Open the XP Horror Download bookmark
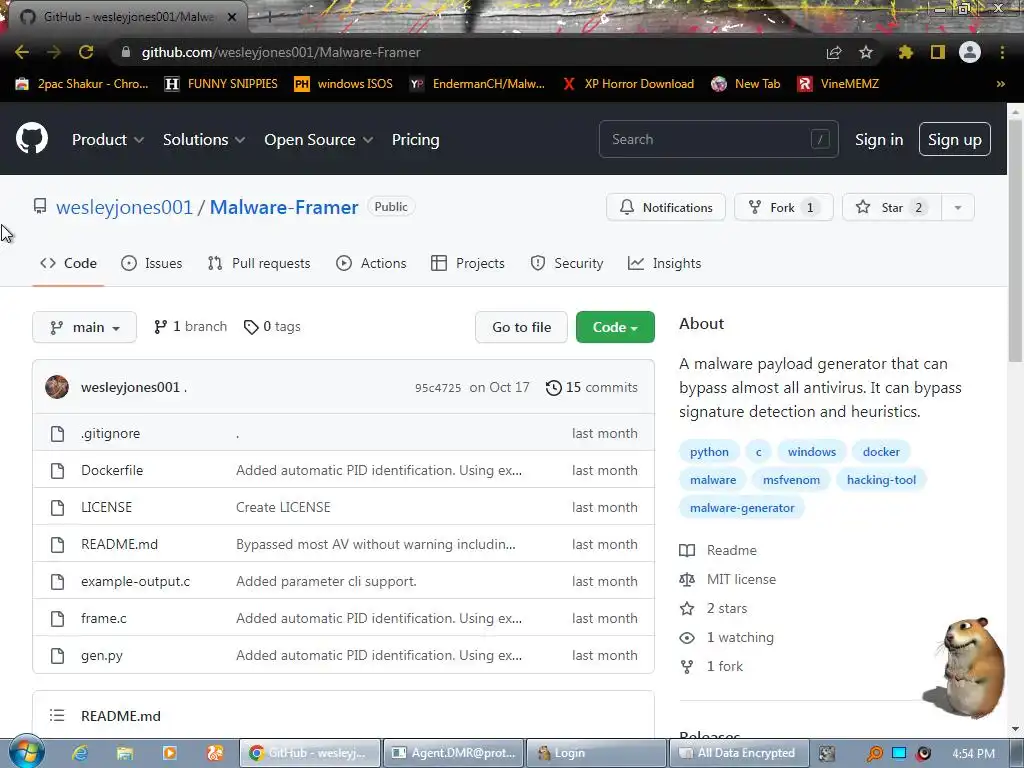Screen dimensions: 1024x768 [x=628, y=84]
